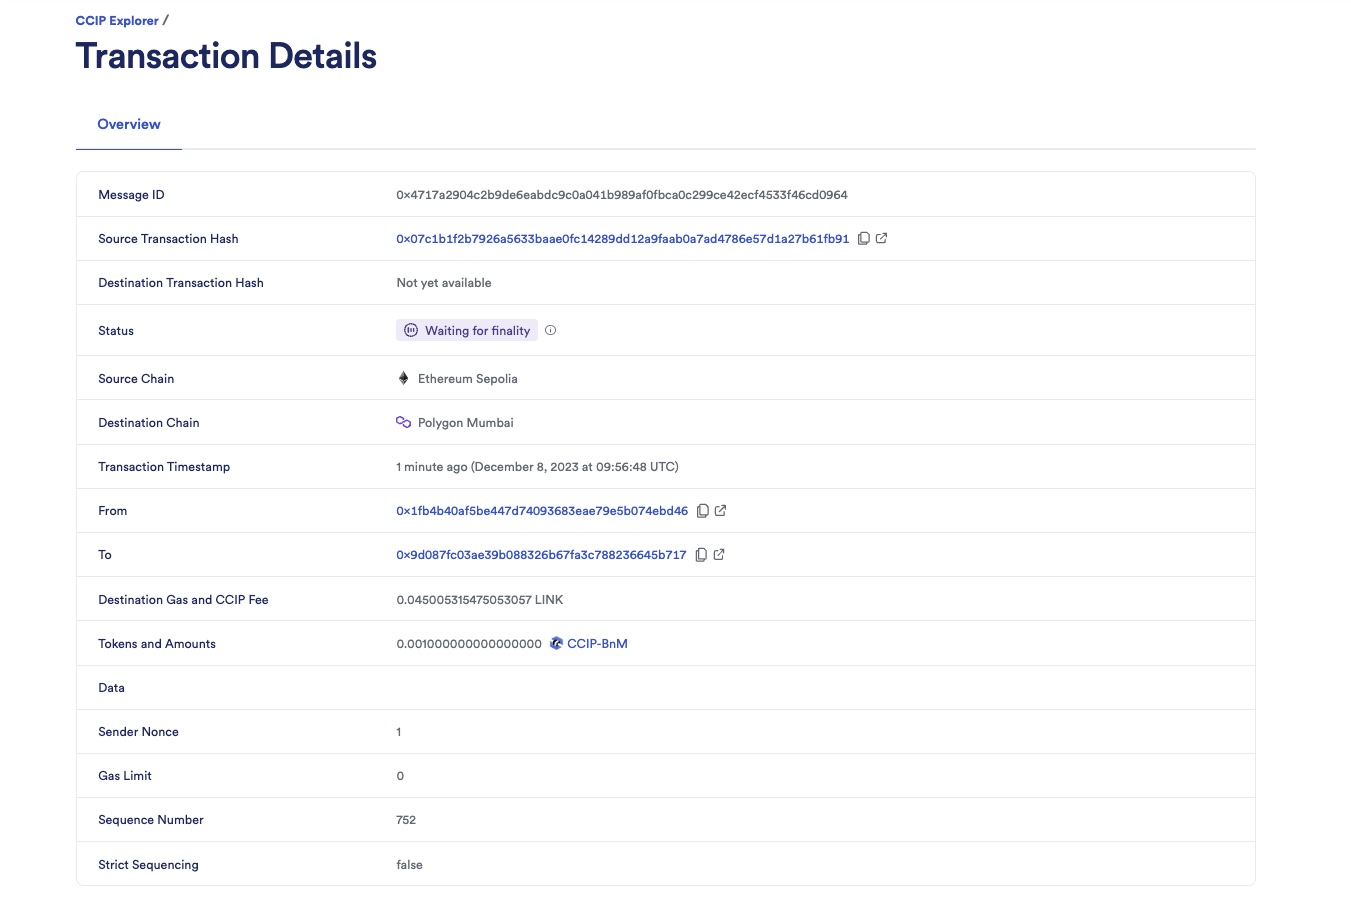Screen dimensions: 1351x917
Task: Click the Ethereum Sepolia chain icon
Action: pos(403,378)
